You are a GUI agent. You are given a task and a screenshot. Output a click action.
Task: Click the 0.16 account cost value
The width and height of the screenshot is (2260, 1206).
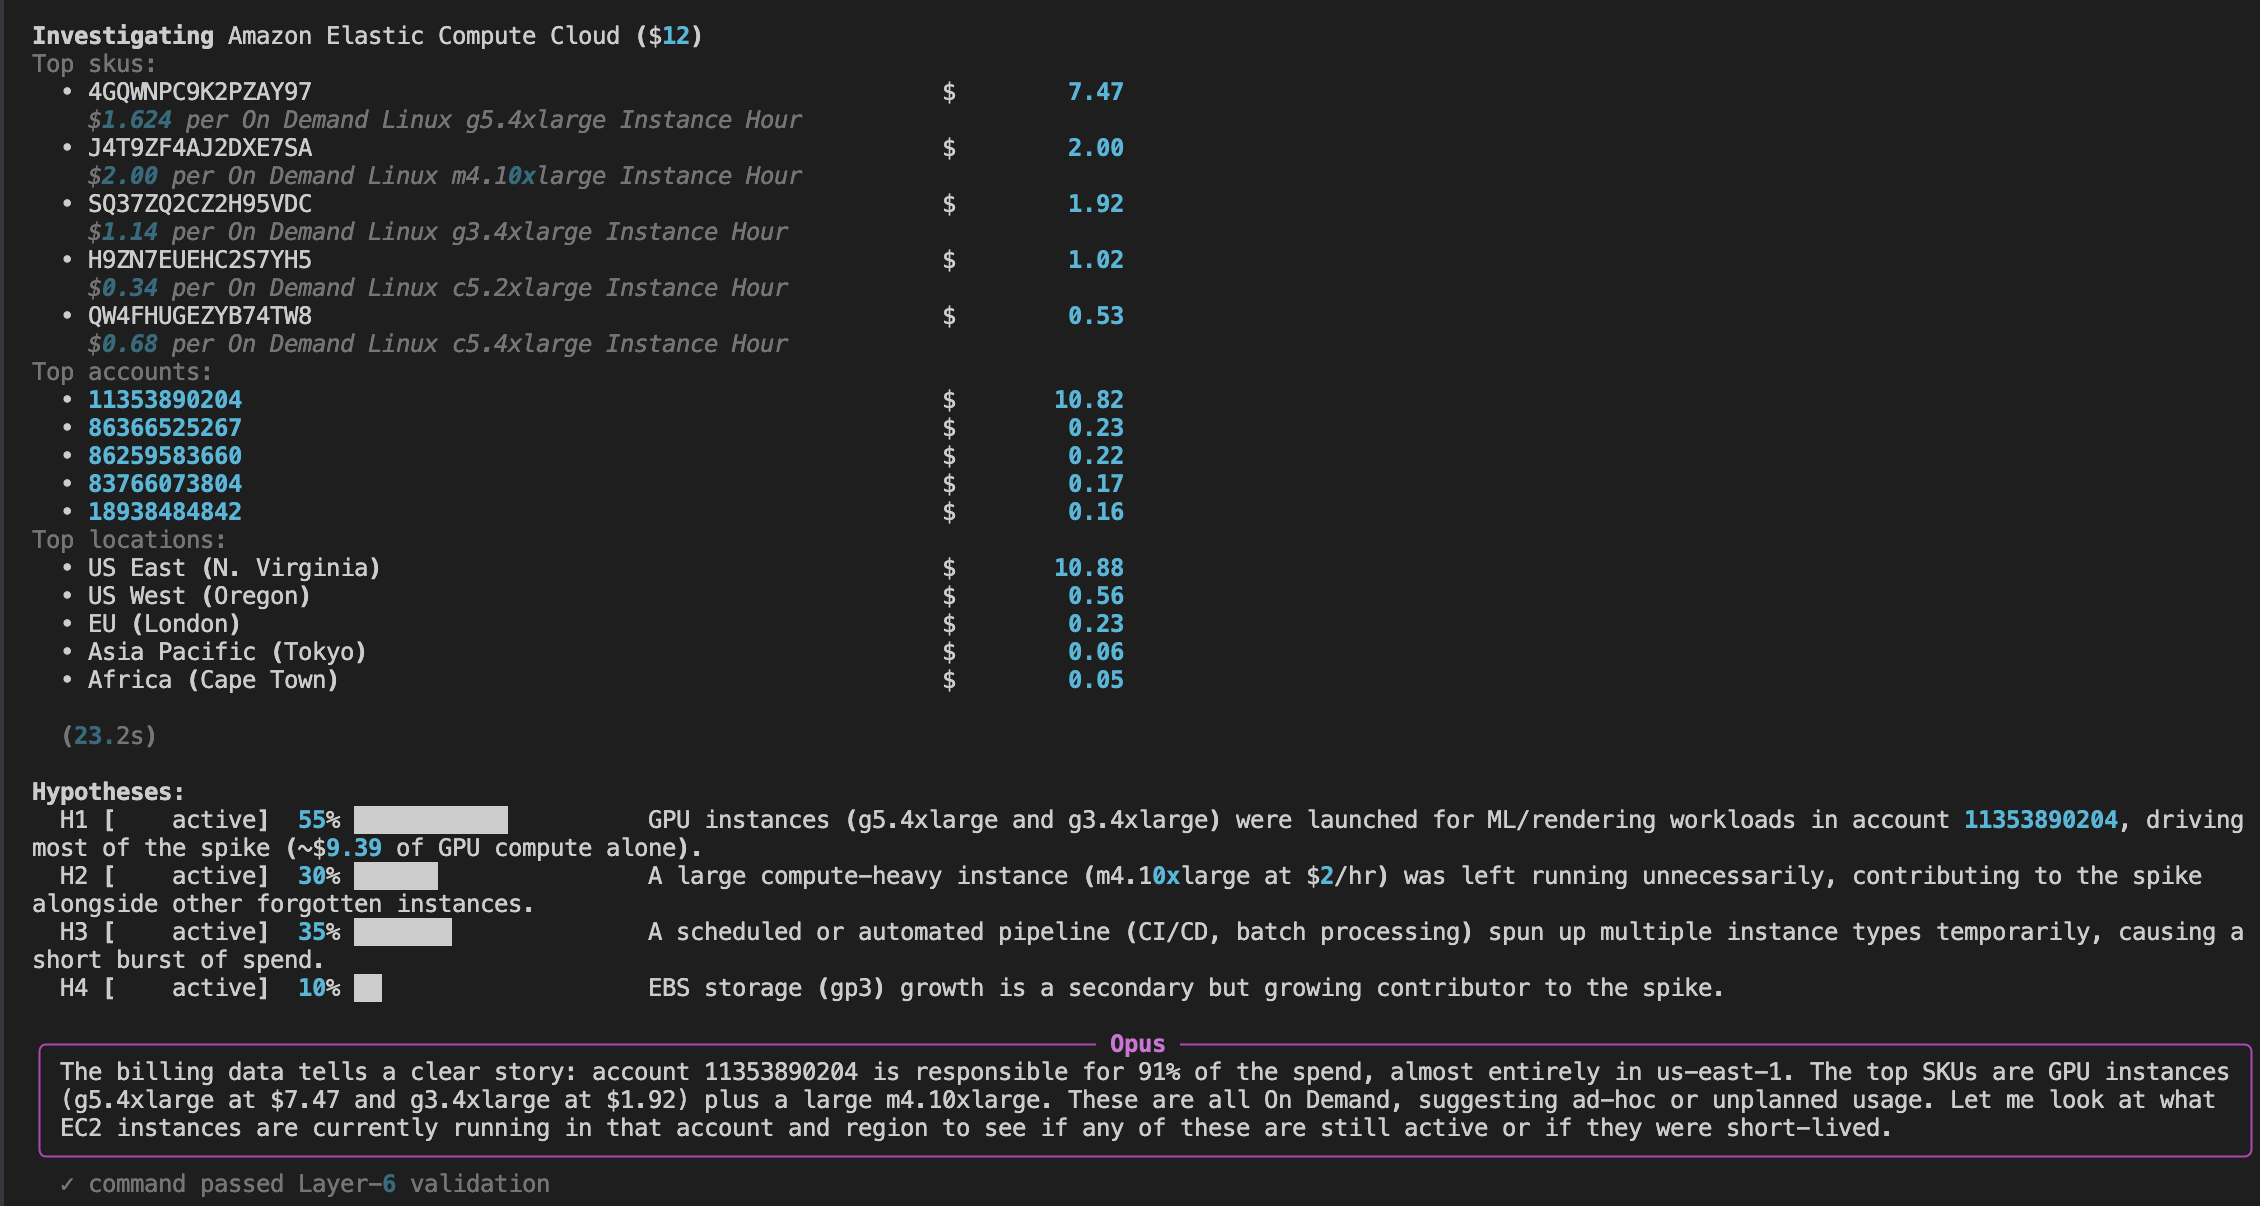1096,512
